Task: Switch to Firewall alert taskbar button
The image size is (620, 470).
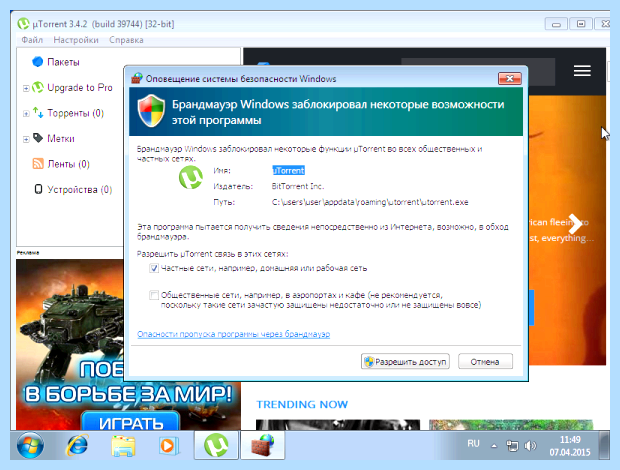Action: [x=263, y=445]
